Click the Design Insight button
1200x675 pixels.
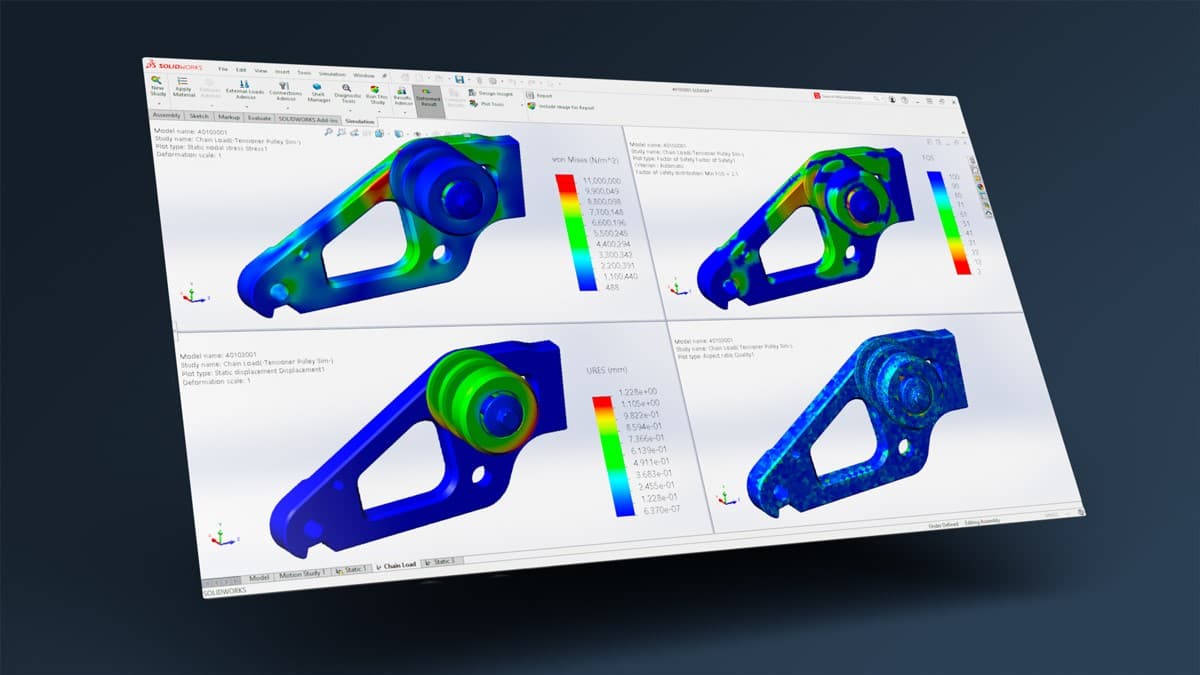[x=490, y=93]
